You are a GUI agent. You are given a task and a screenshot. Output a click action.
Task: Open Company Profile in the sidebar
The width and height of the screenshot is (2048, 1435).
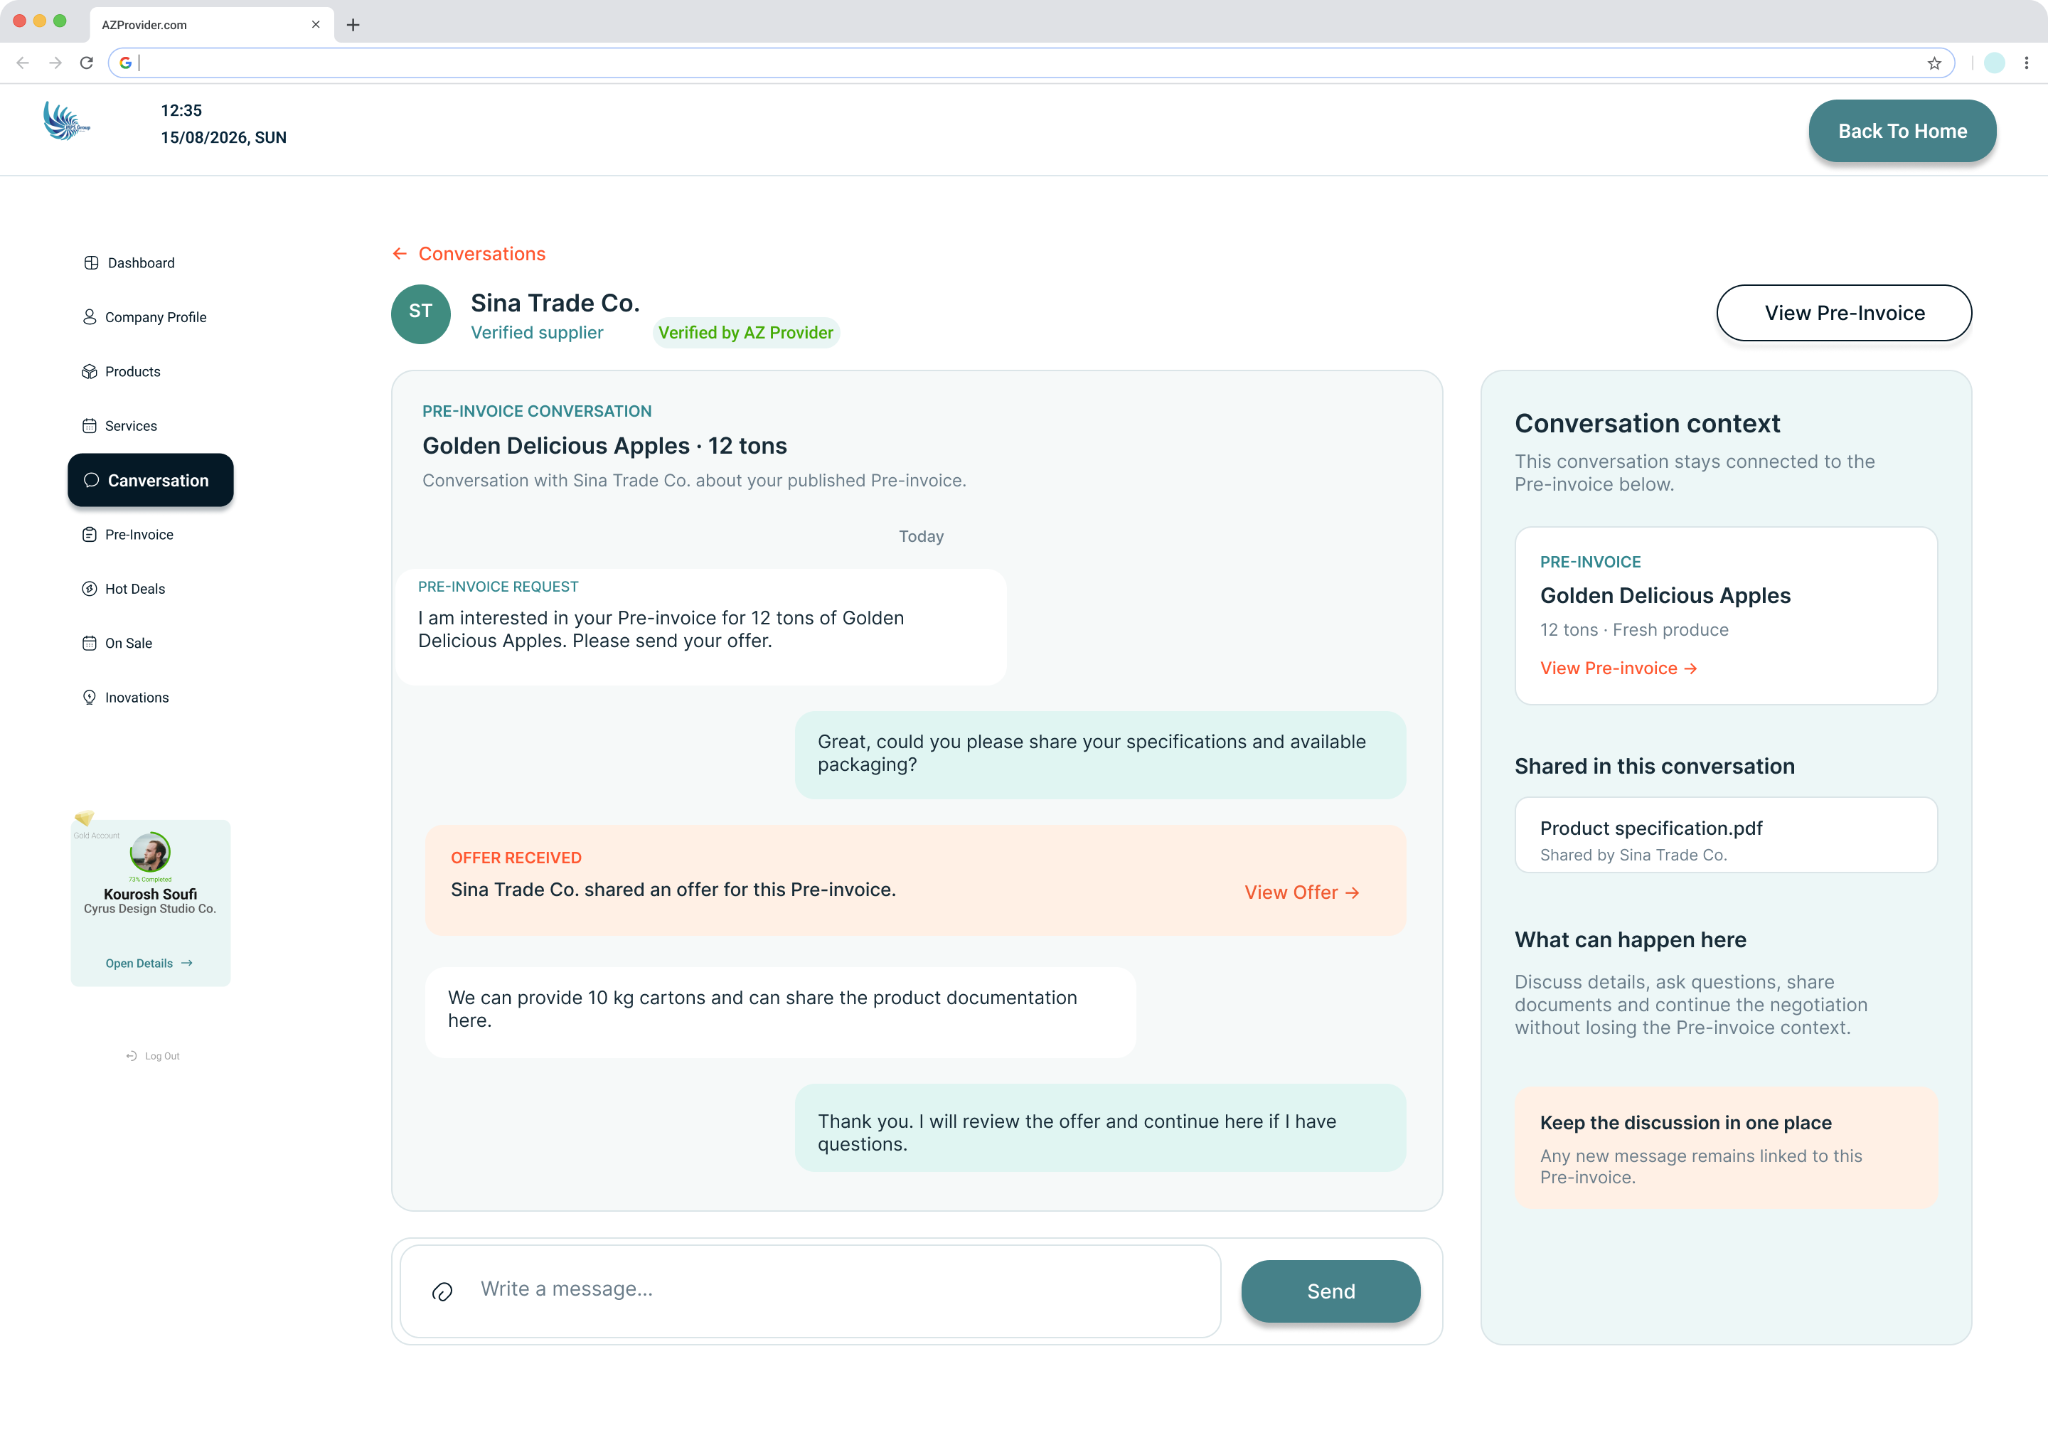point(145,317)
